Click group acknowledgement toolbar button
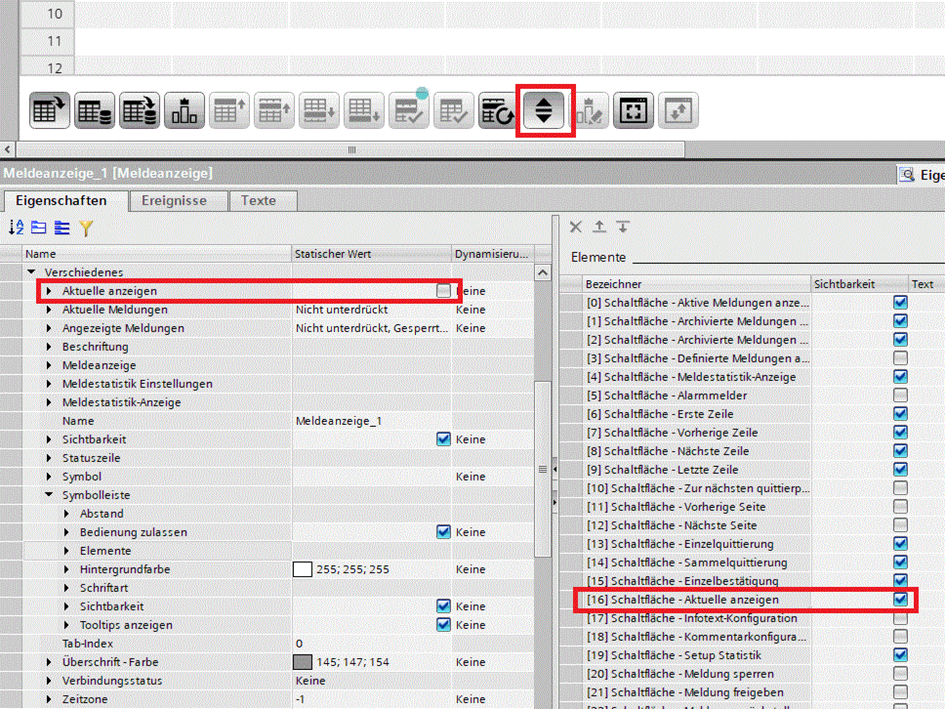Screen dimensions: 945x709 453,110
